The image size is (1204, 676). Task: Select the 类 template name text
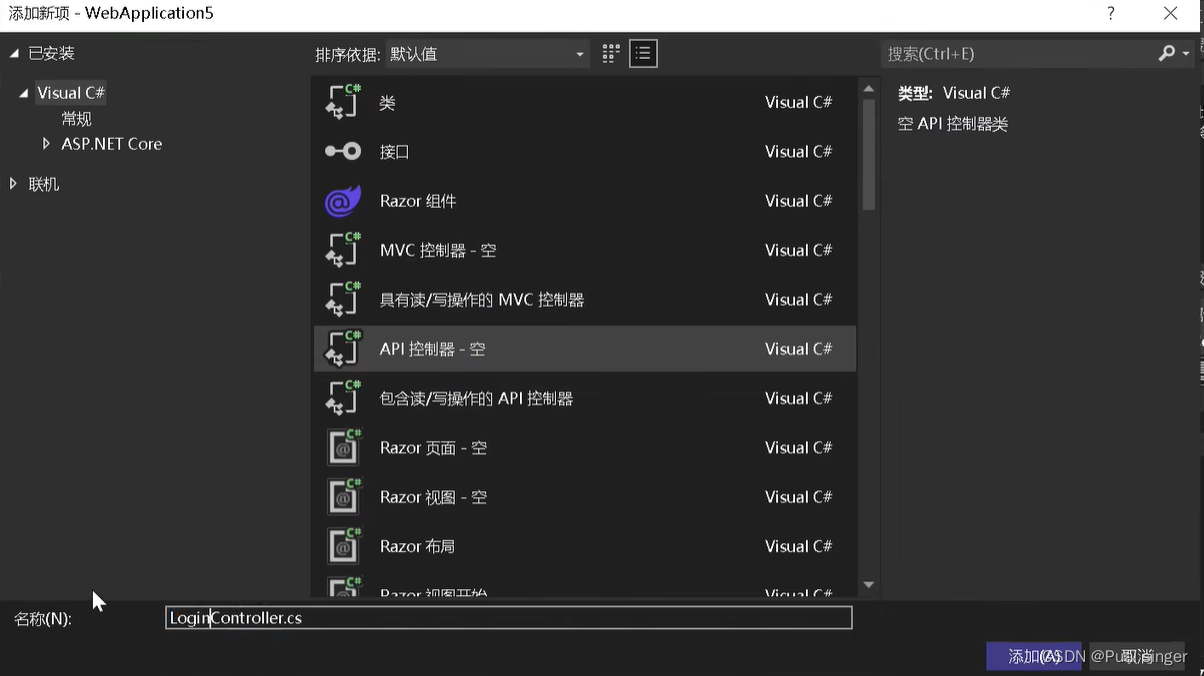pos(388,102)
